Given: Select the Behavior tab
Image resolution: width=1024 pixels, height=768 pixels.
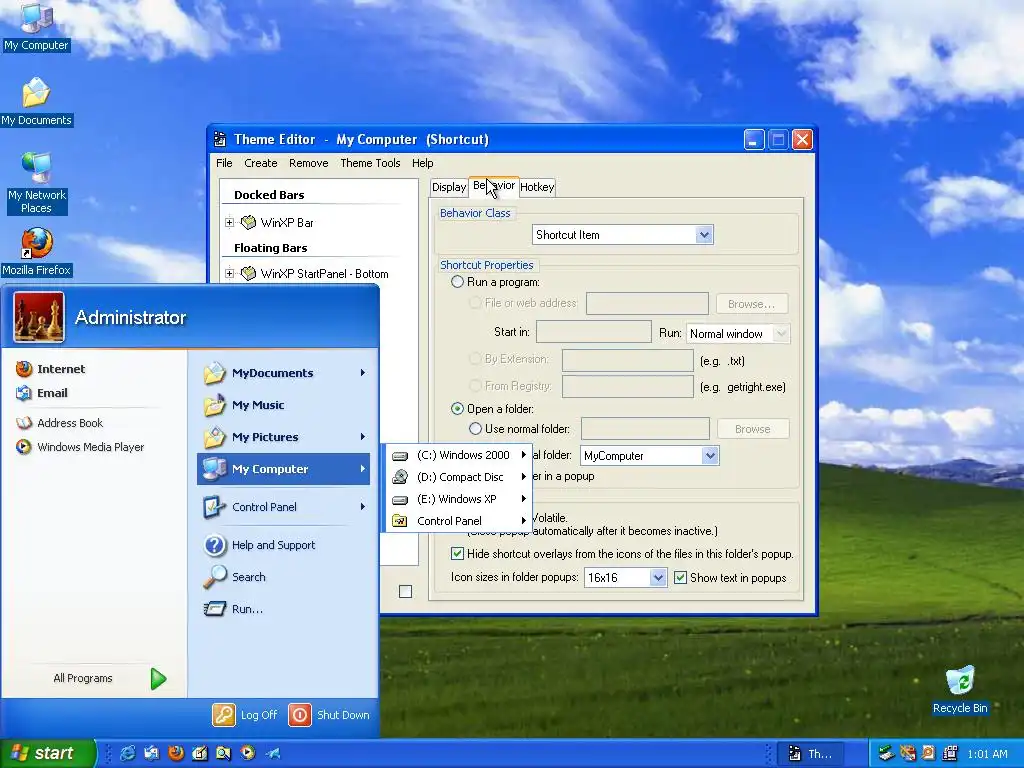Looking at the screenshot, I should (494, 186).
